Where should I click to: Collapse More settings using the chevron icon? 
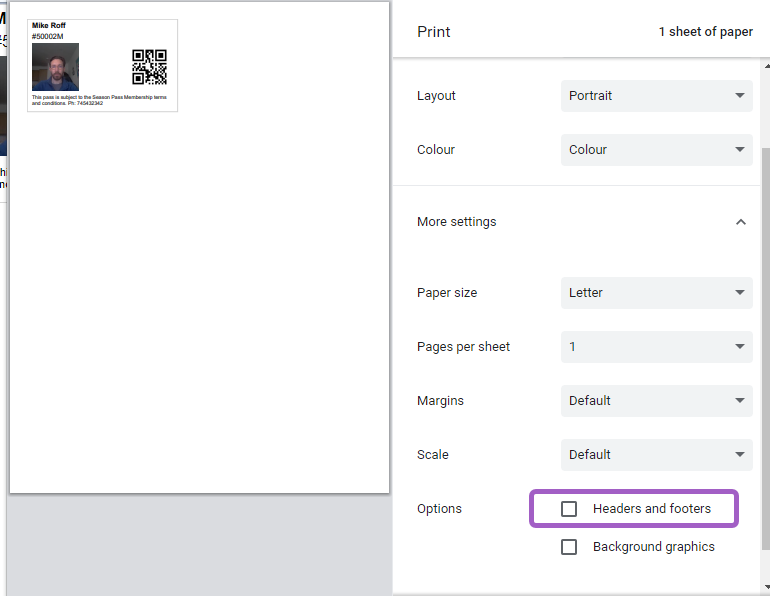click(740, 222)
